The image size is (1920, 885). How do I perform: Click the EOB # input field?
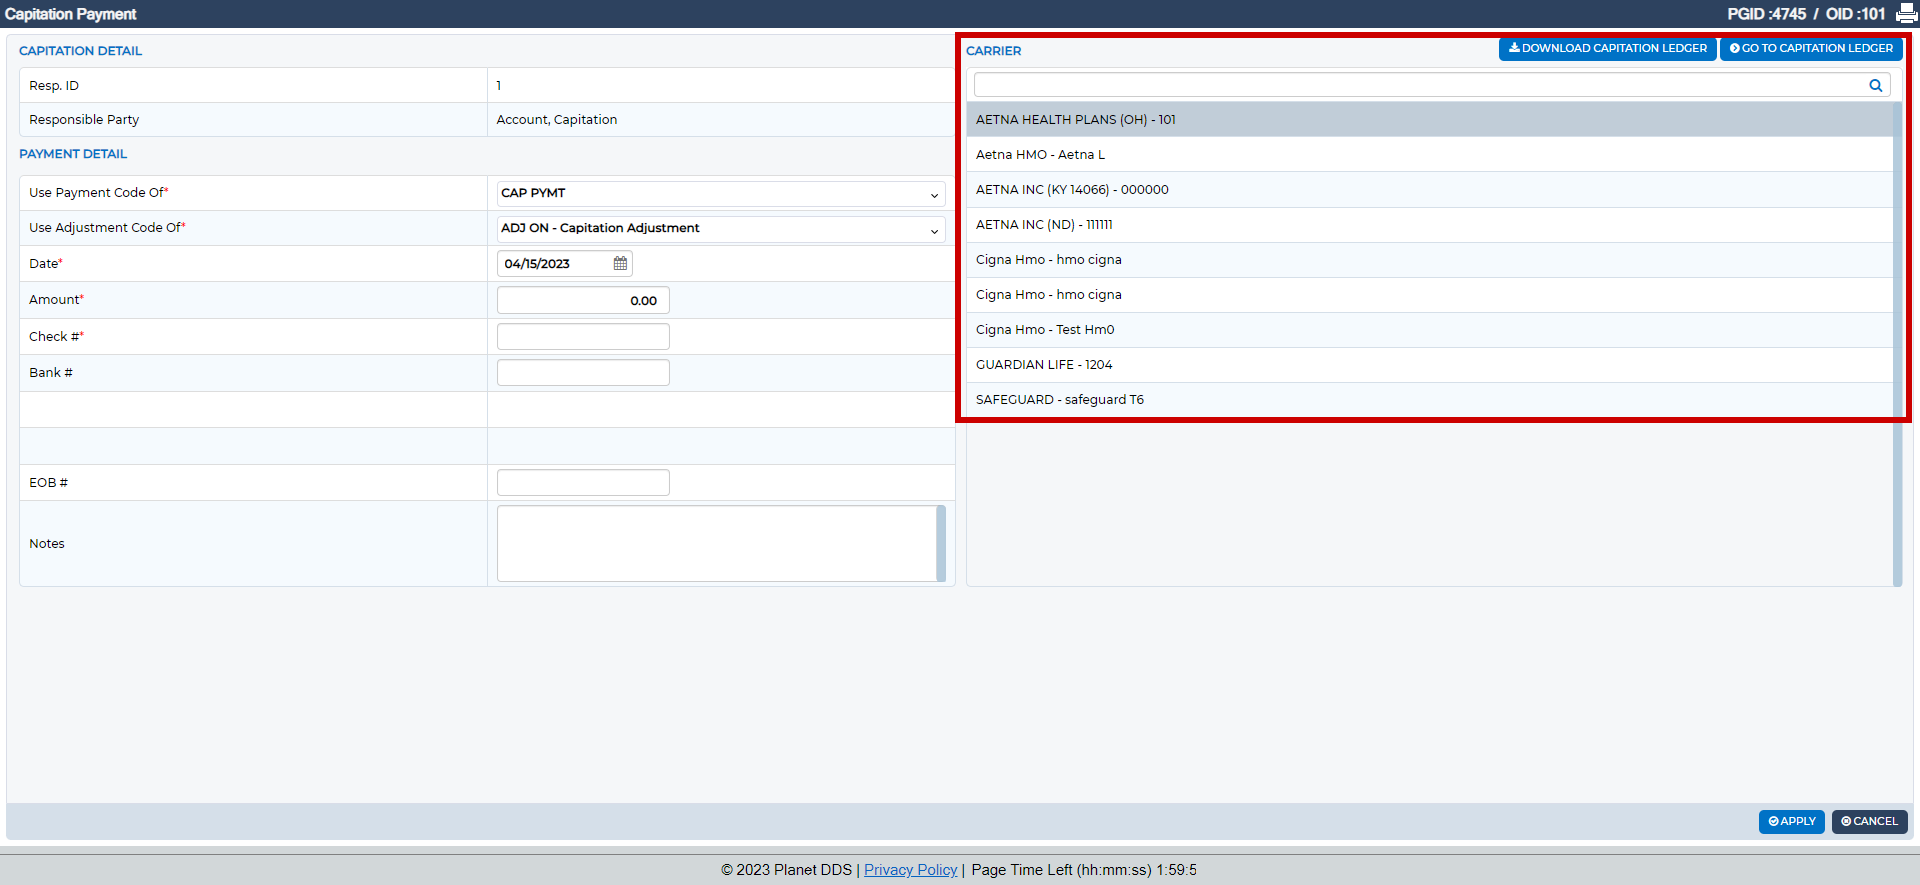point(583,482)
